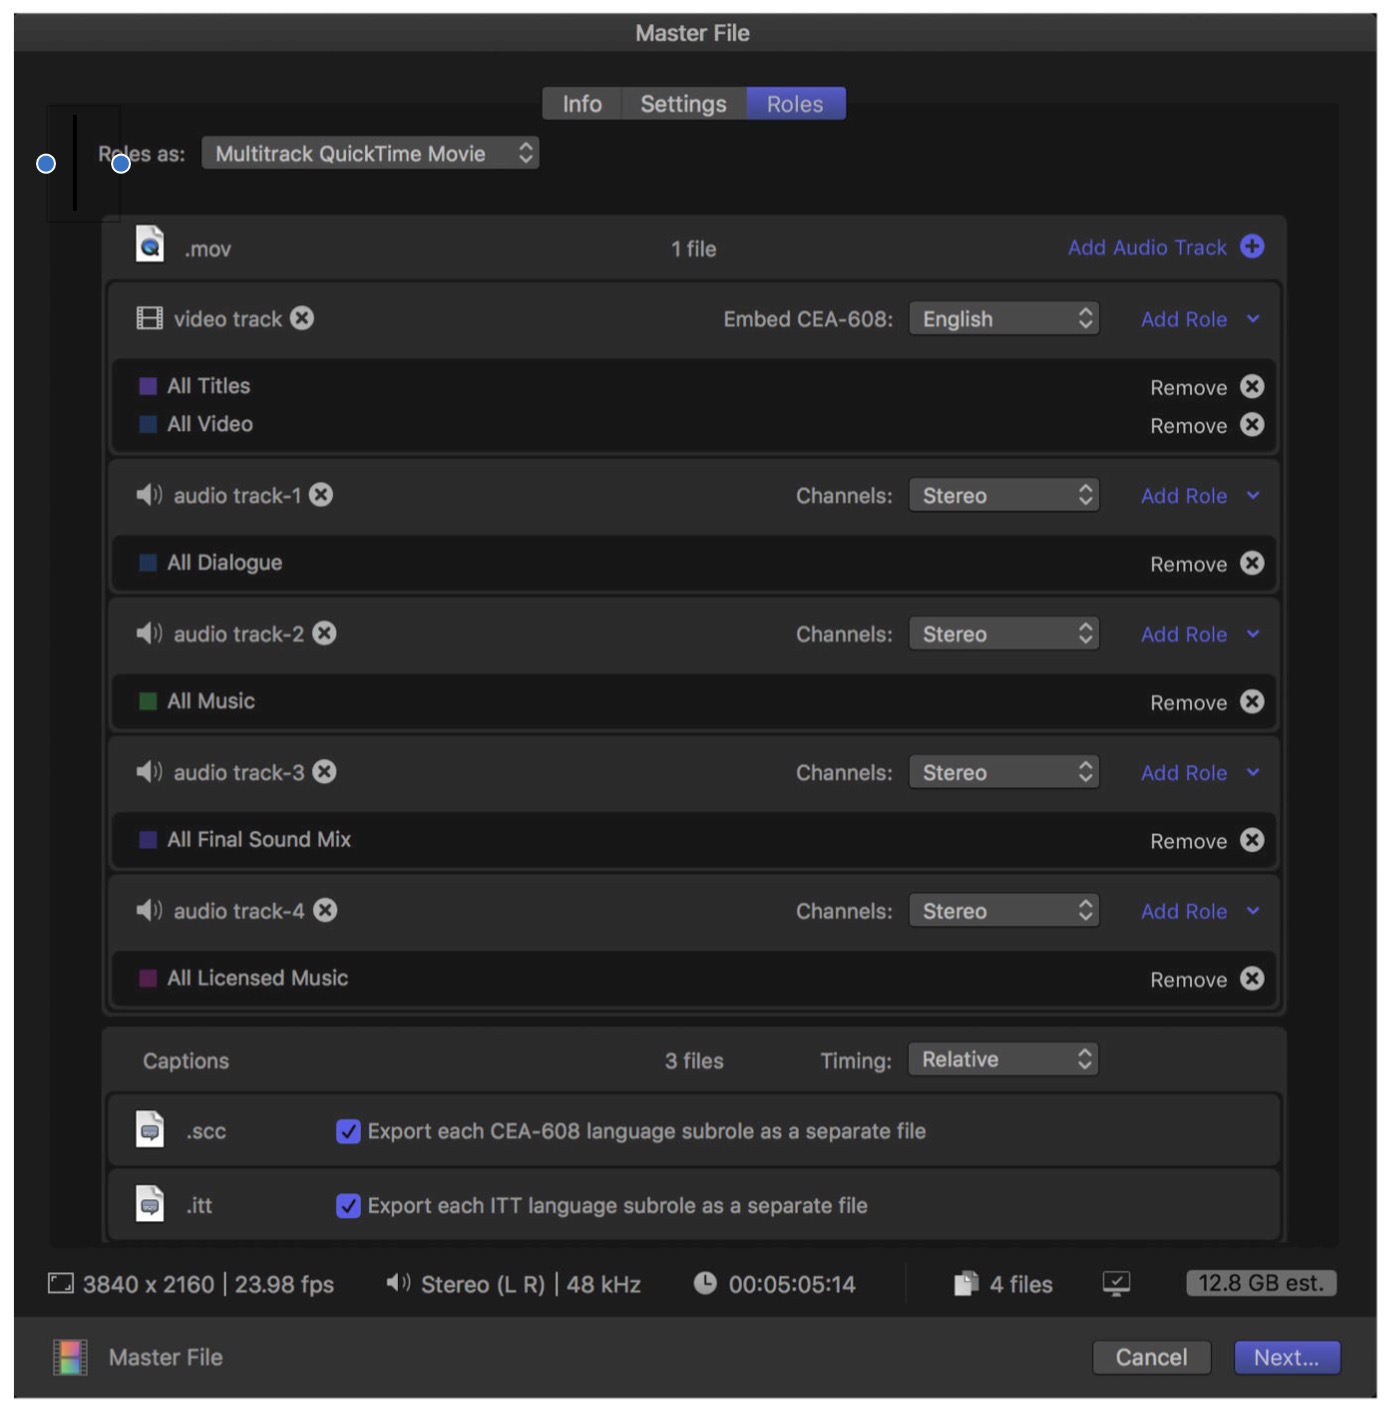Click the Cancel button
This screenshot has width=1388, height=1410.
(x=1151, y=1357)
